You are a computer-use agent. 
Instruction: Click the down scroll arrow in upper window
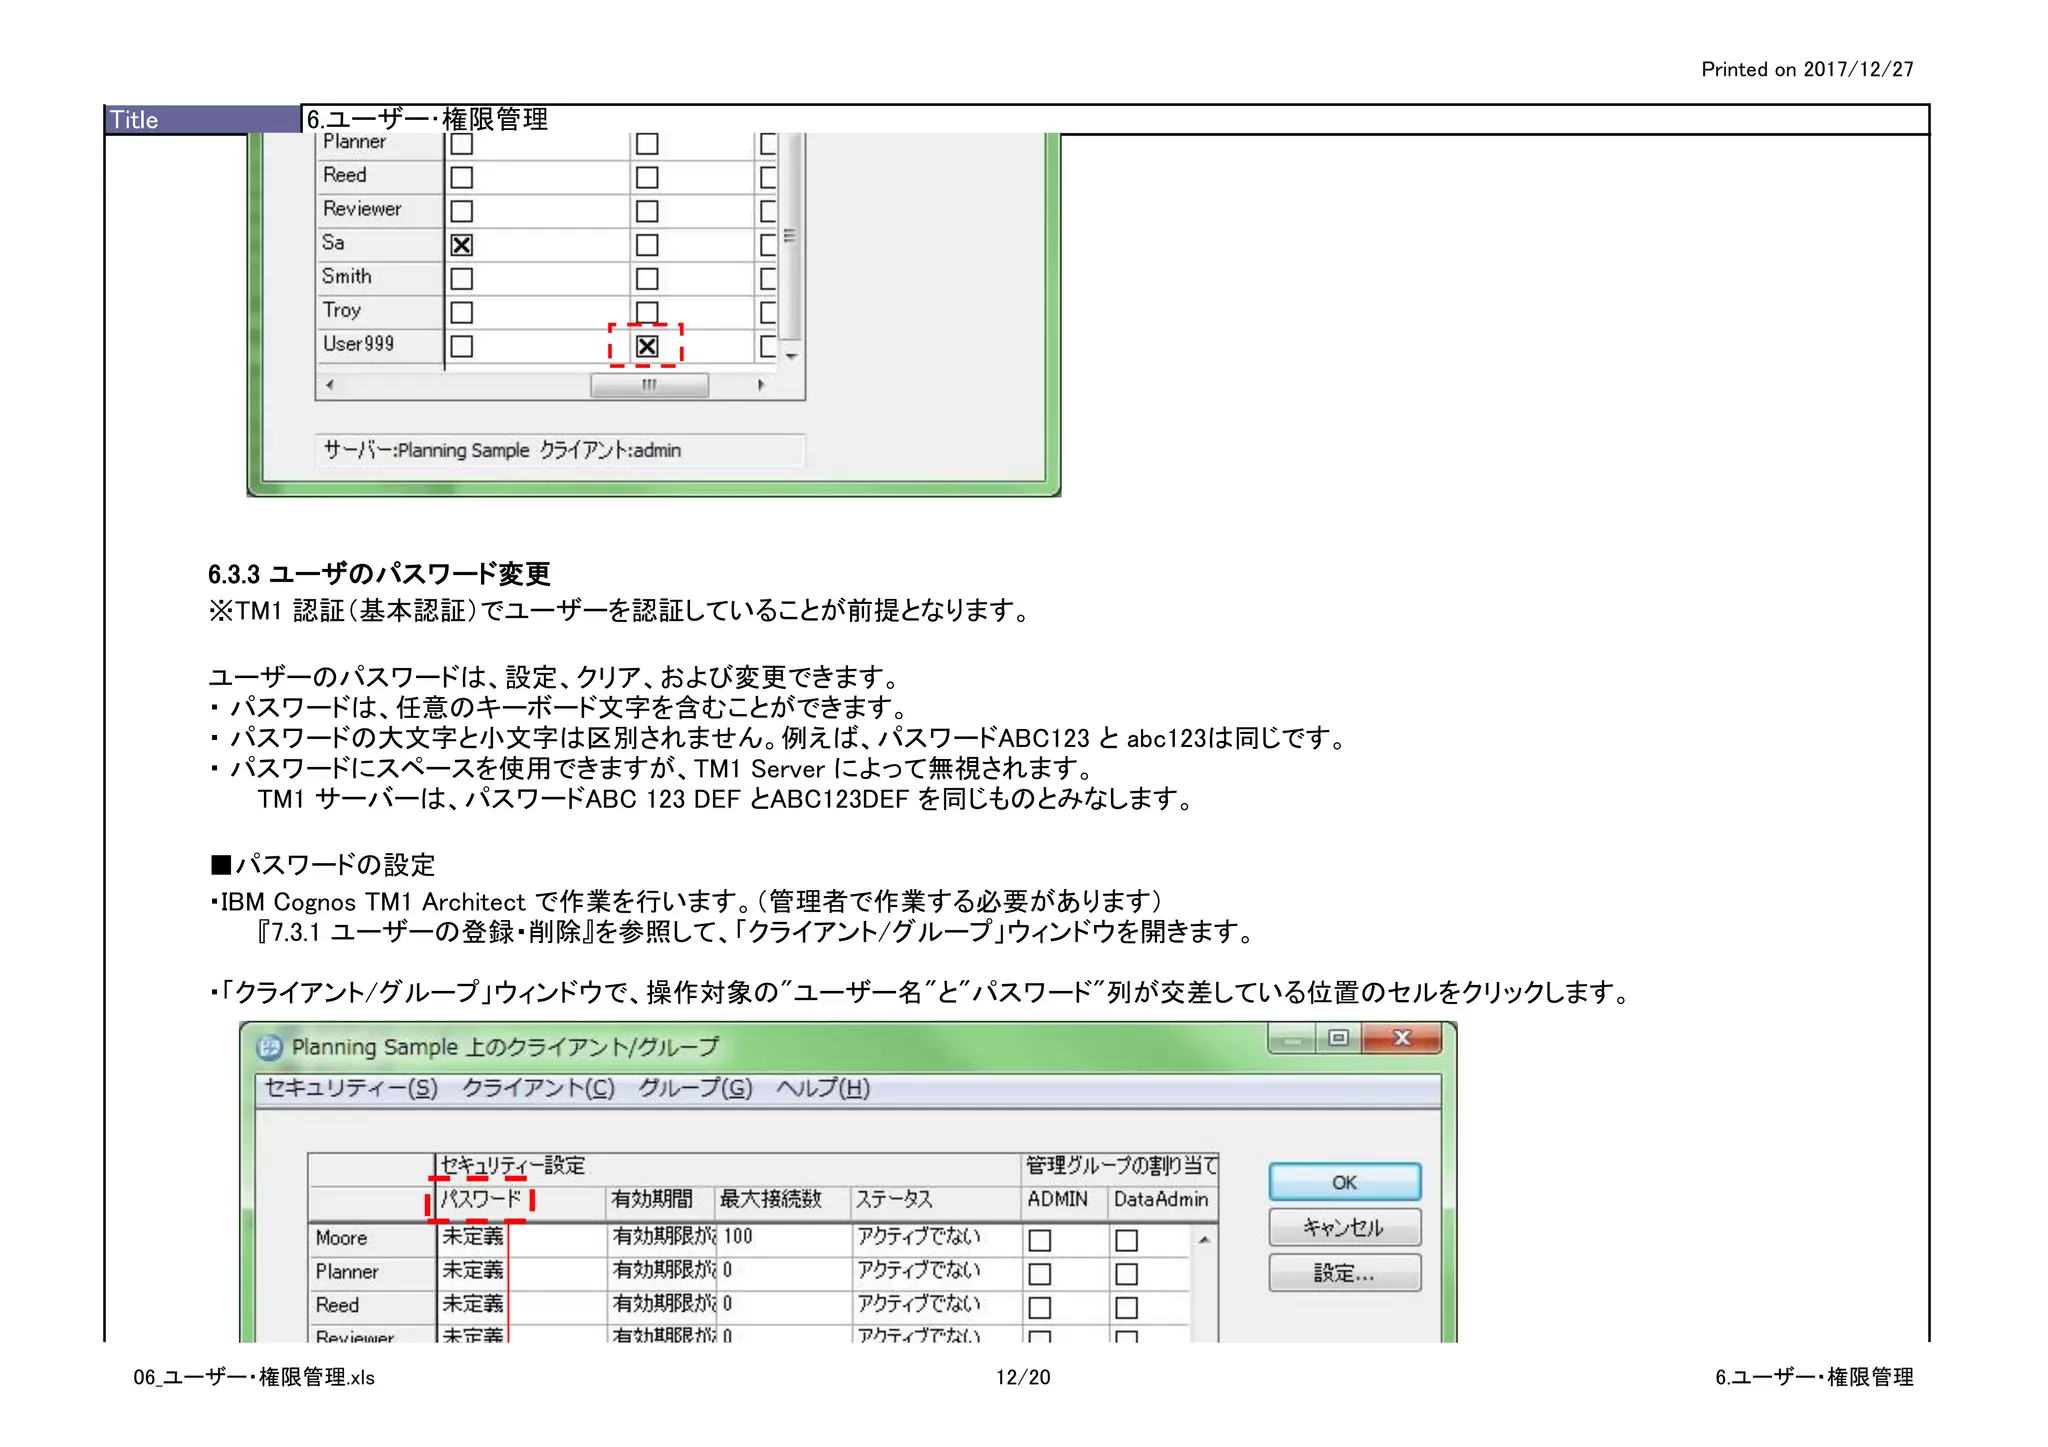pyautogui.click(x=791, y=357)
